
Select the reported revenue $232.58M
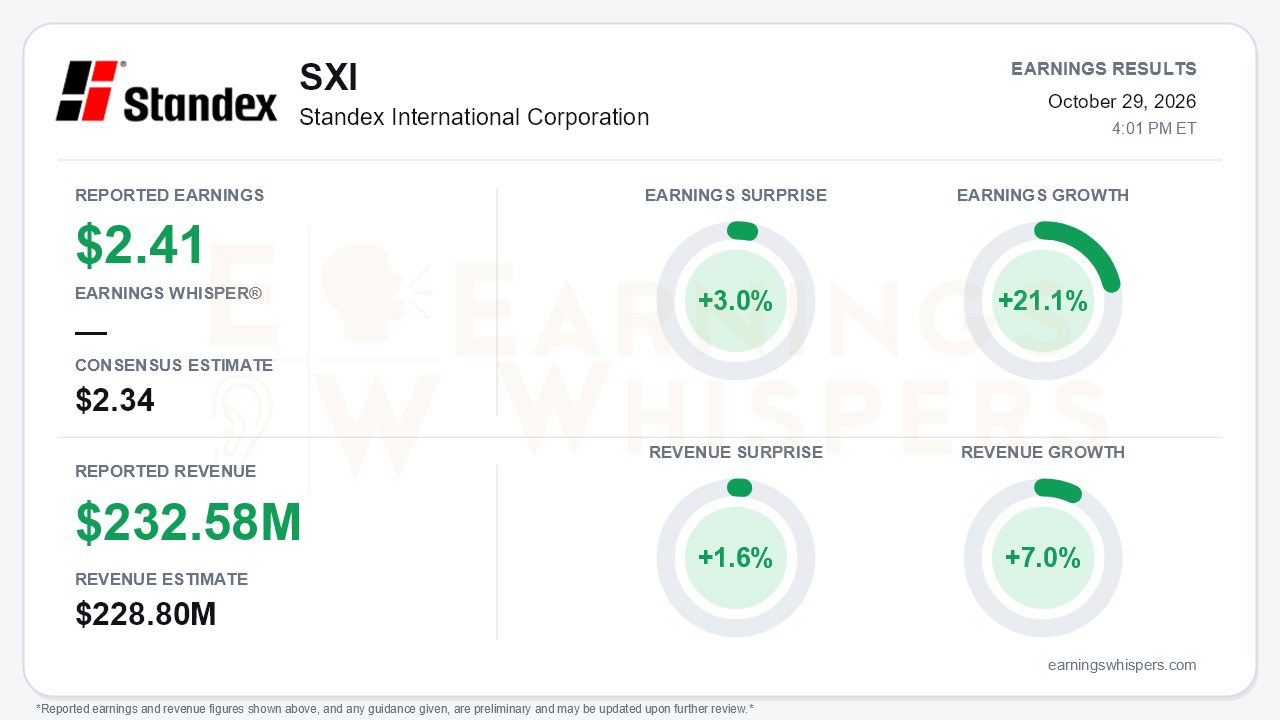[188, 522]
